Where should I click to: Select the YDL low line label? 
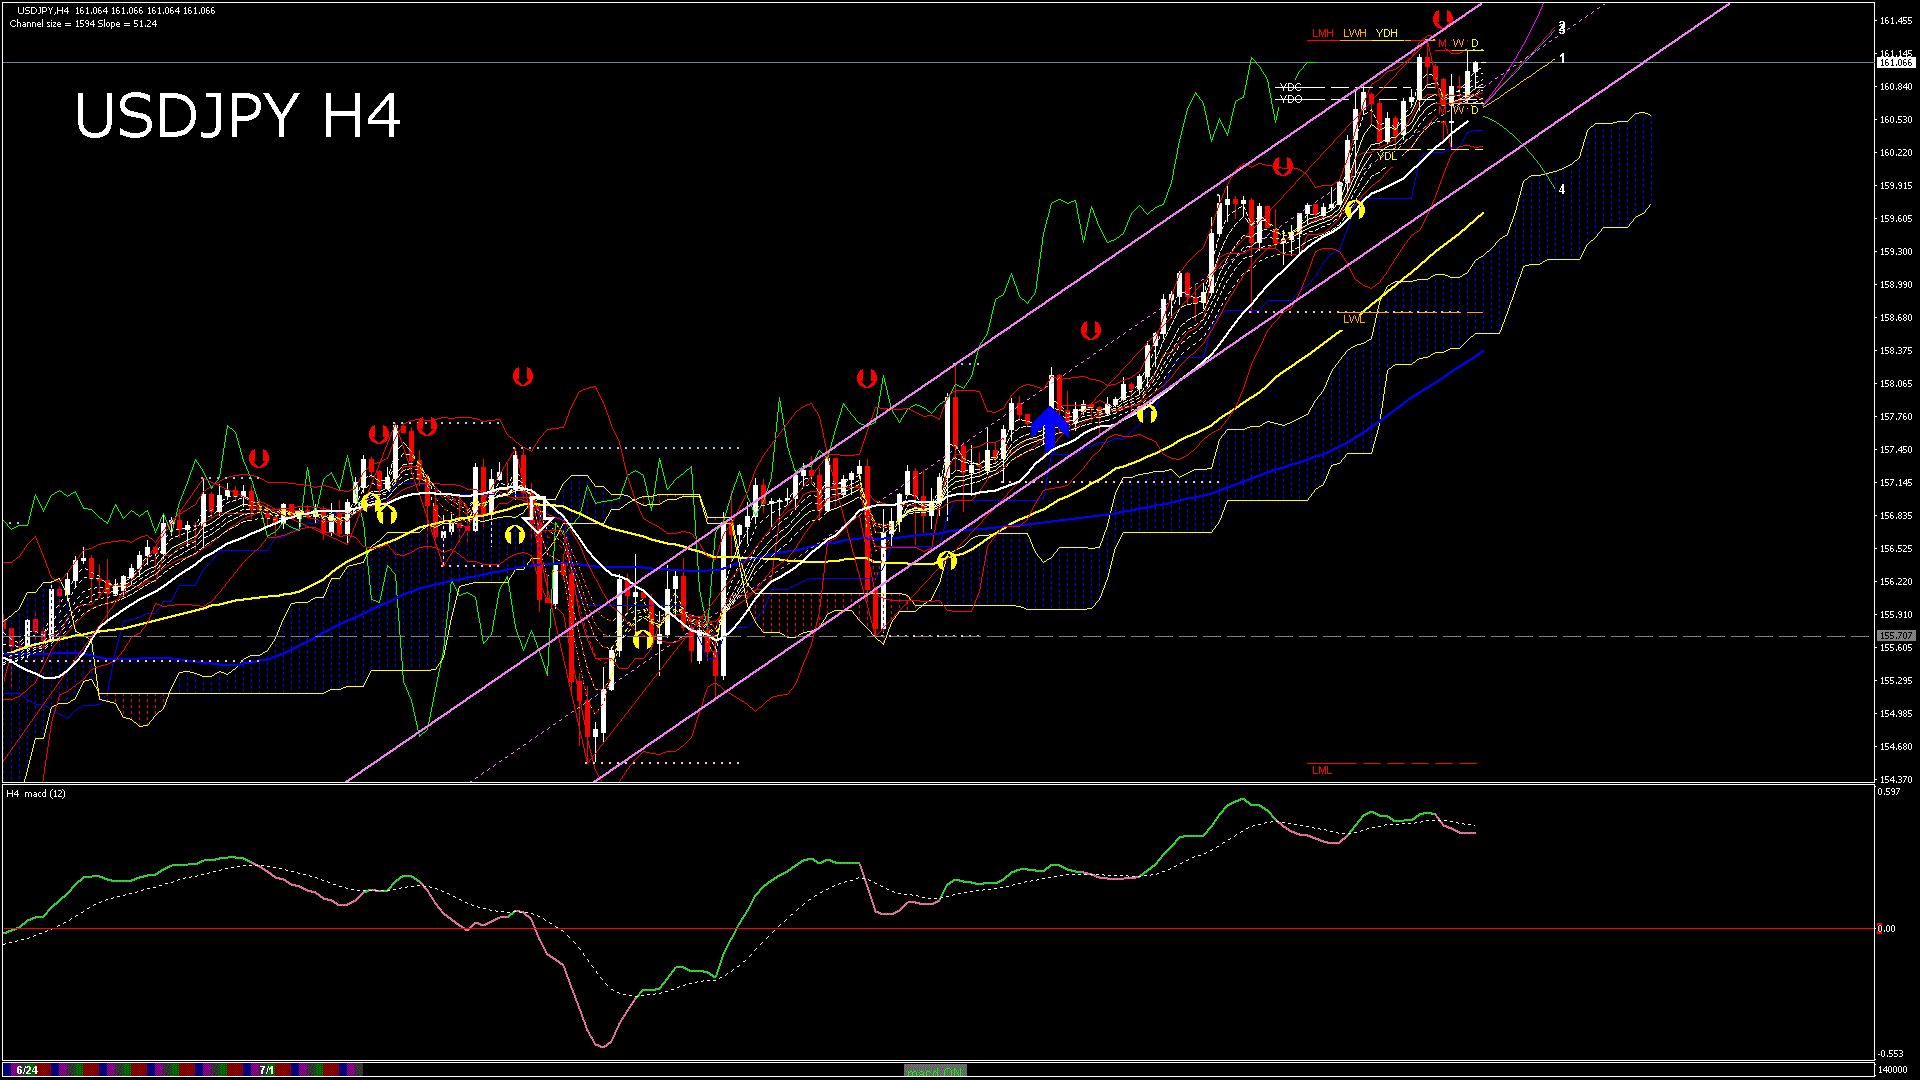(1386, 156)
